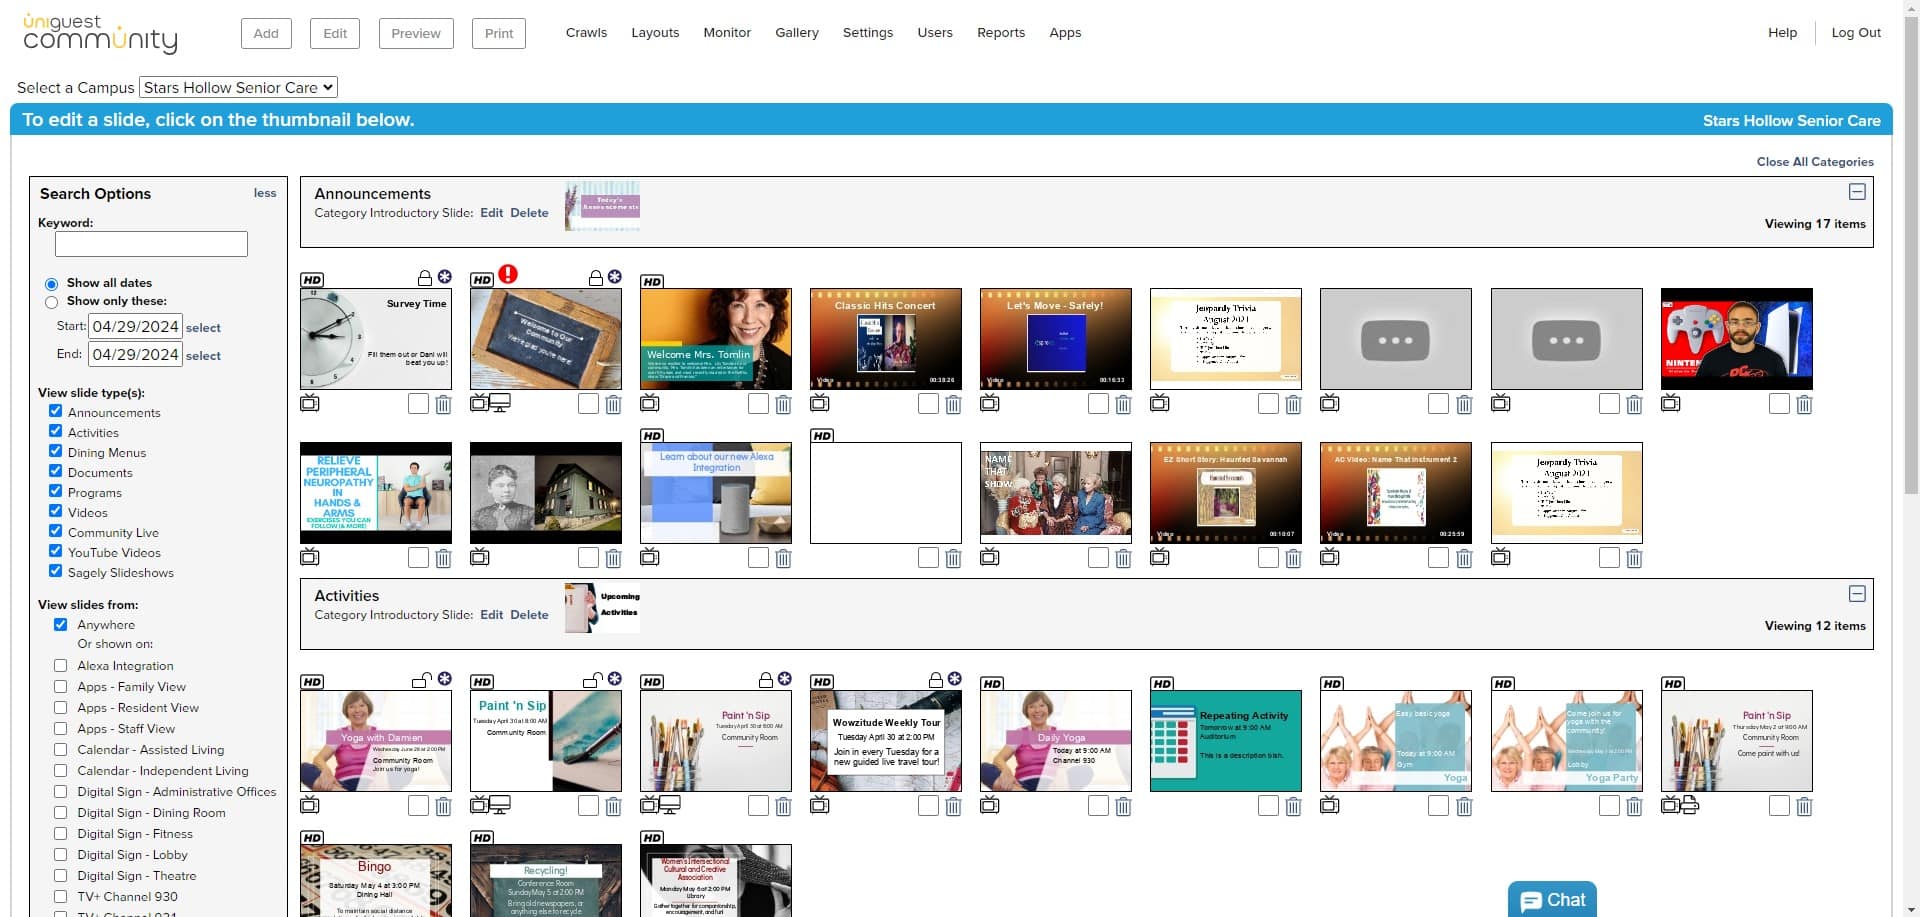Open the Crawls menu
The height and width of the screenshot is (917, 1920).
click(586, 32)
